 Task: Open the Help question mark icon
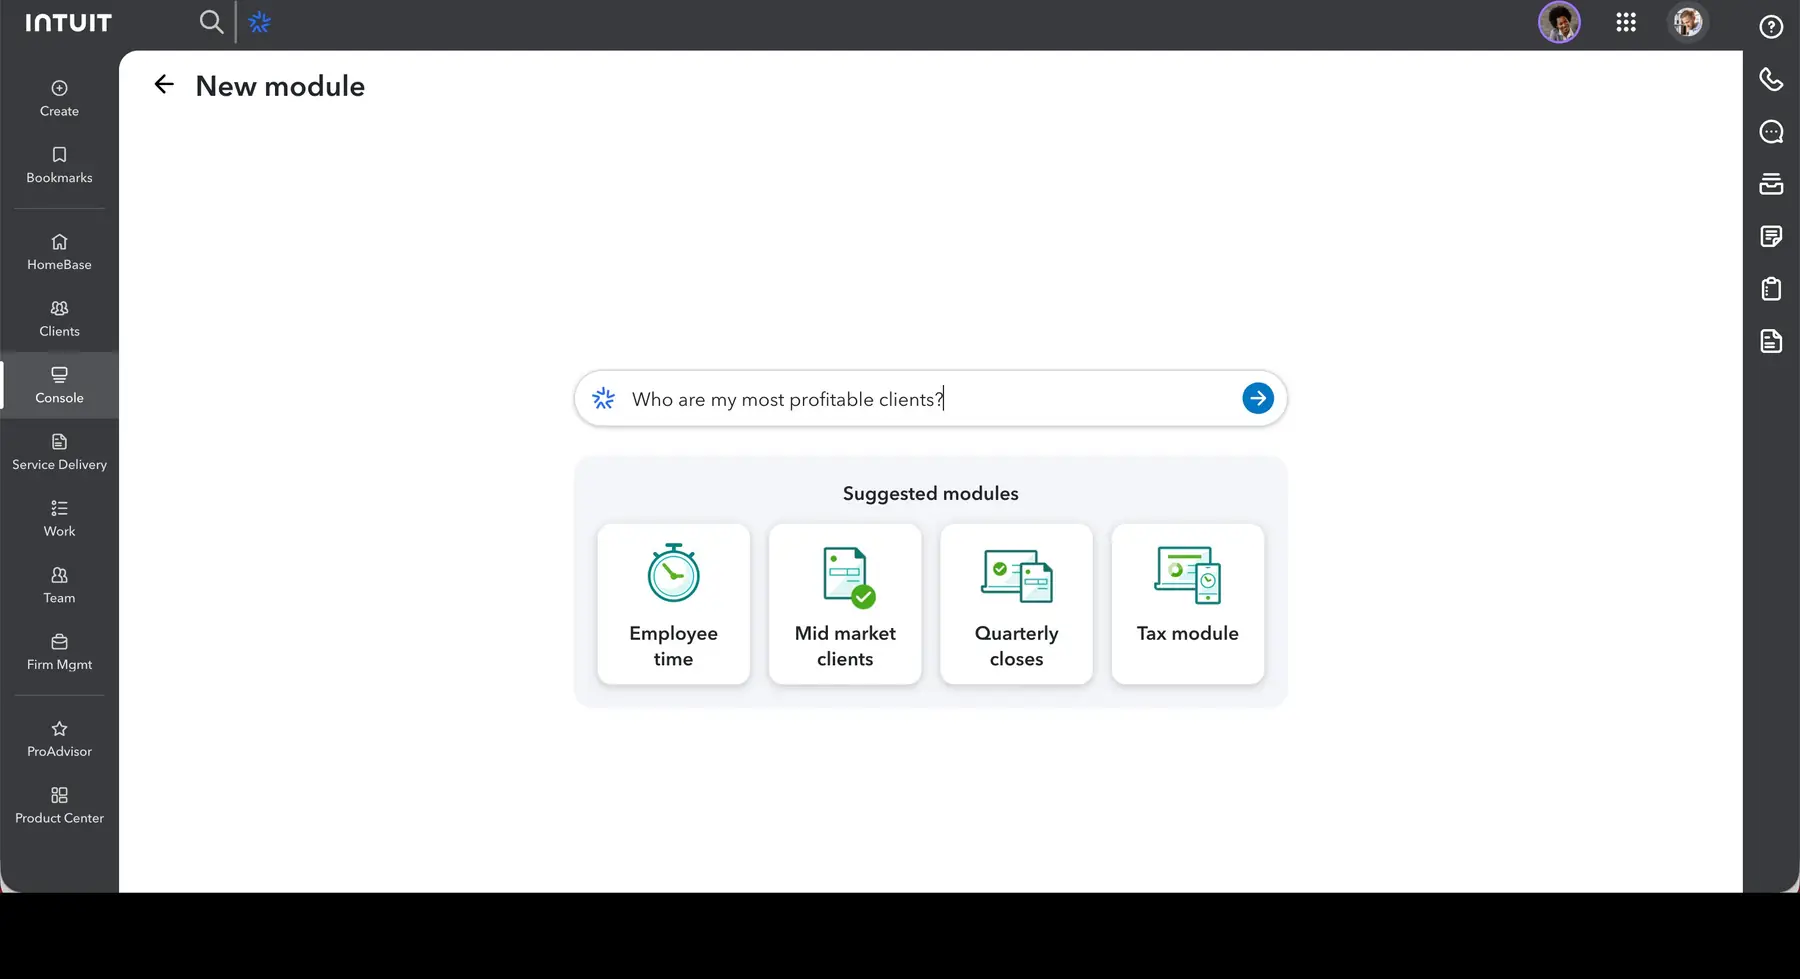[1771, 27]
